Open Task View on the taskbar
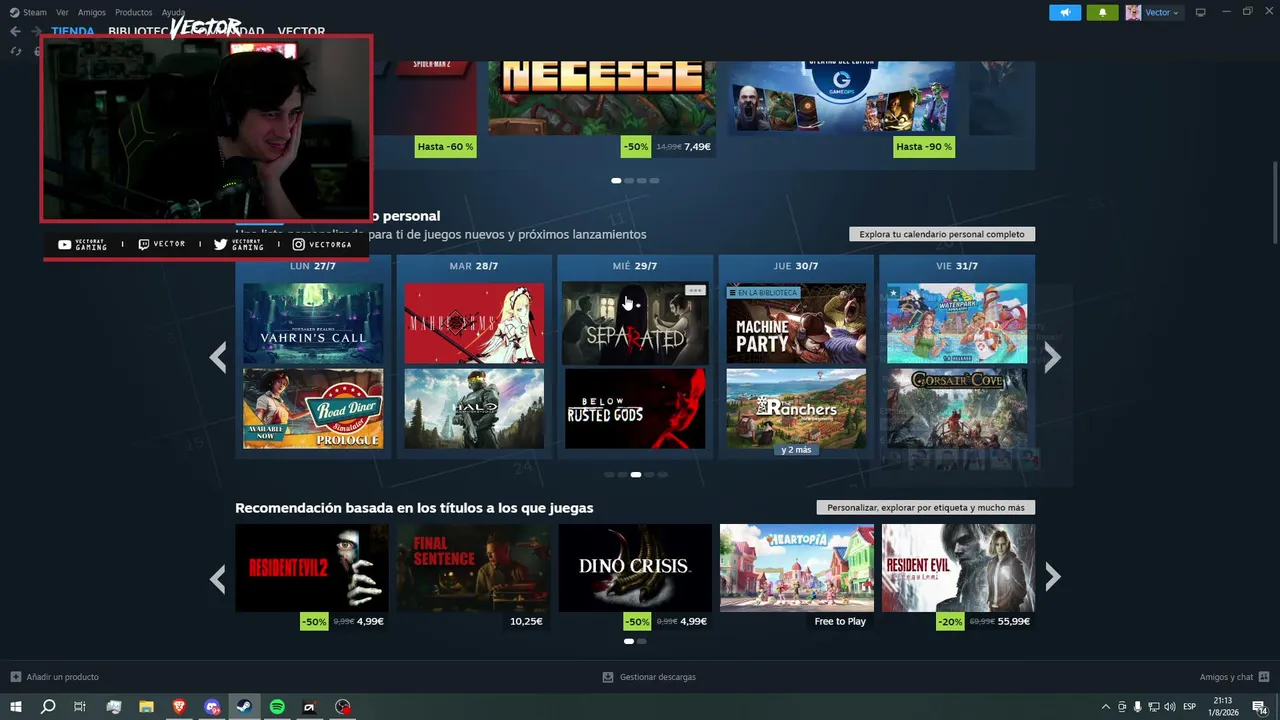The height and width of the screenshot is (720, 1280). click(80, 707)
